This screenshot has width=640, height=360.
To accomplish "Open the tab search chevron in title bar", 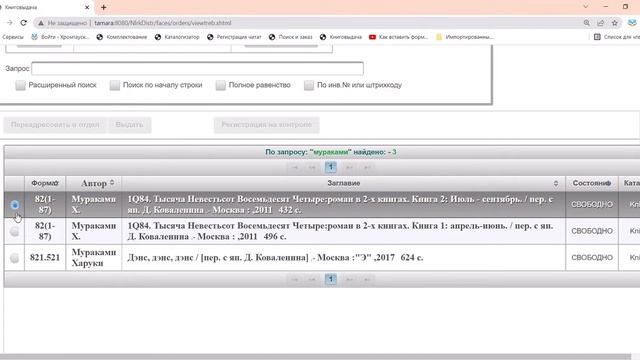I will coord(586,7).
